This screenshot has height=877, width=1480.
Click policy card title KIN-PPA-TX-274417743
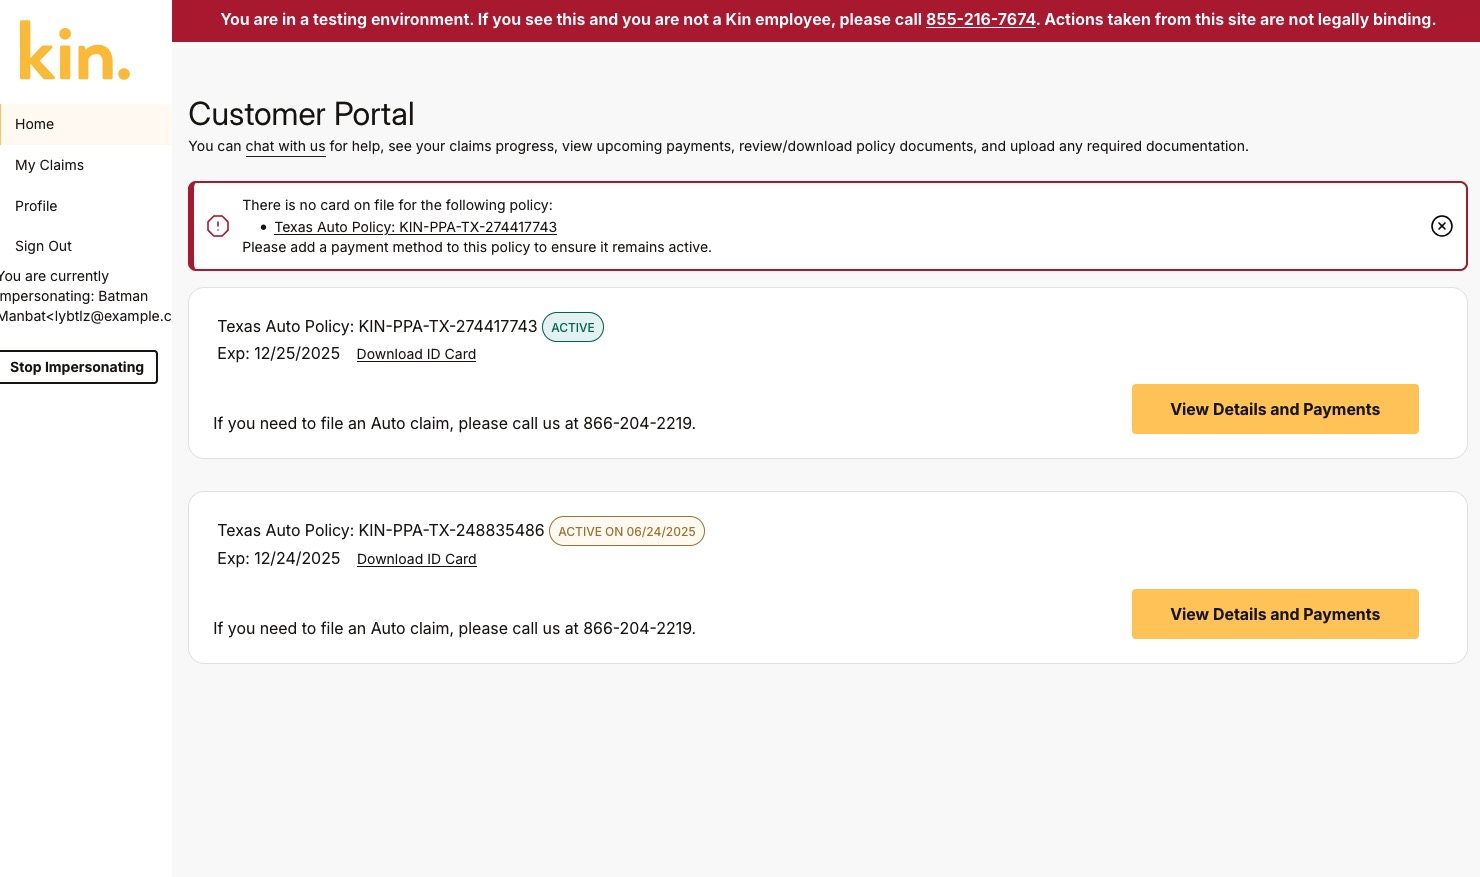click(x=377, y=326)
